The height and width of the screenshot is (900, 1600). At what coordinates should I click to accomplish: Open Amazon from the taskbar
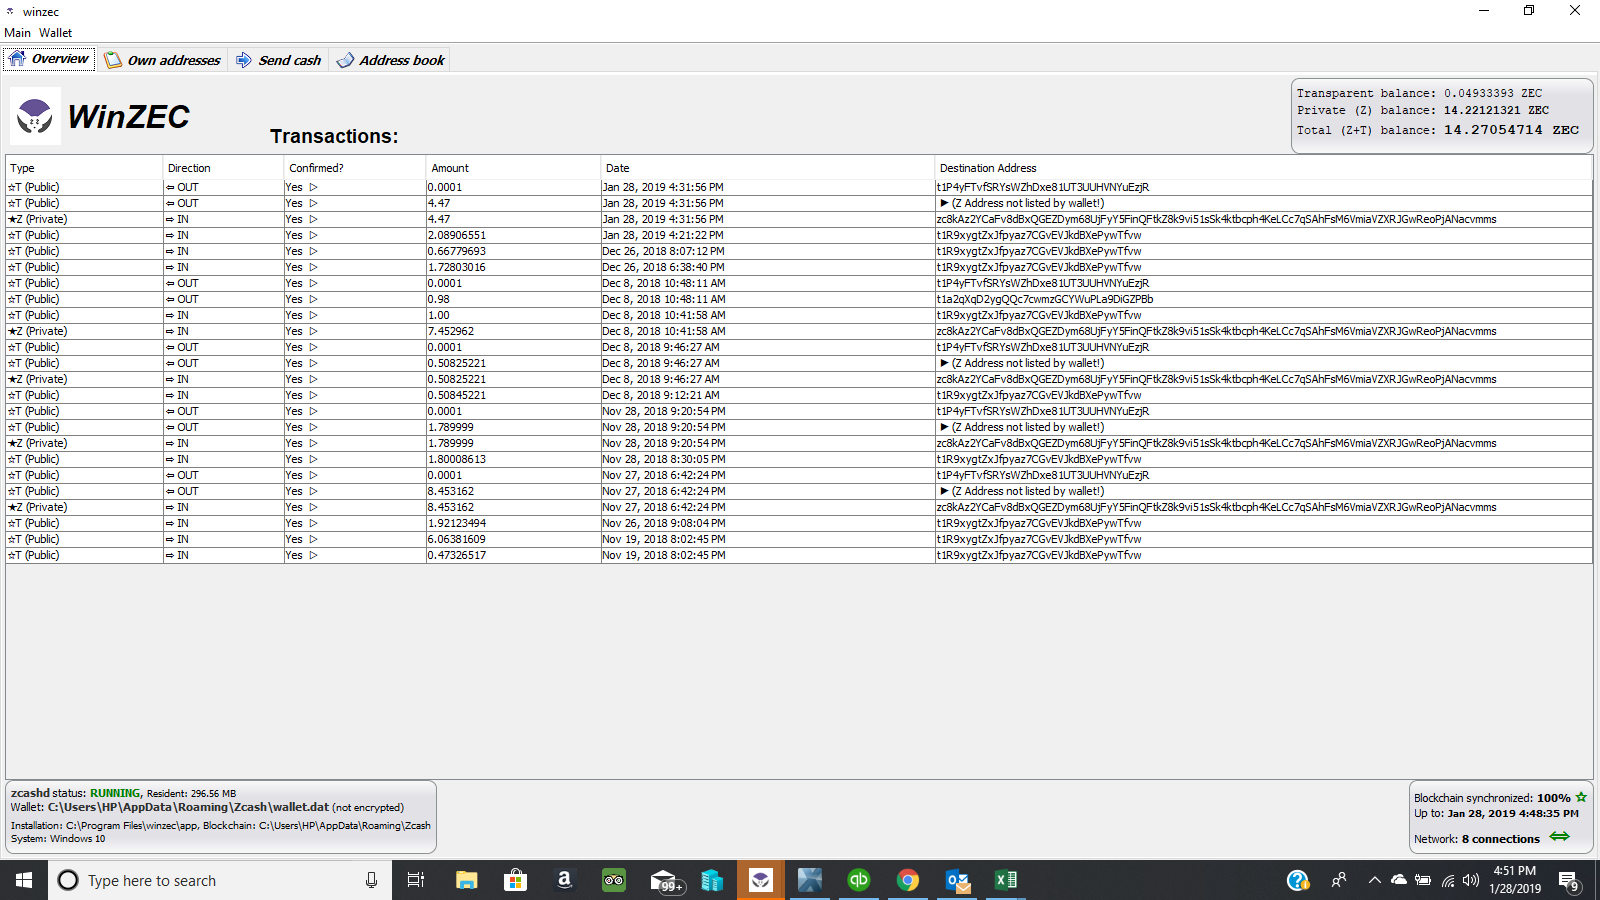(564, 880)
